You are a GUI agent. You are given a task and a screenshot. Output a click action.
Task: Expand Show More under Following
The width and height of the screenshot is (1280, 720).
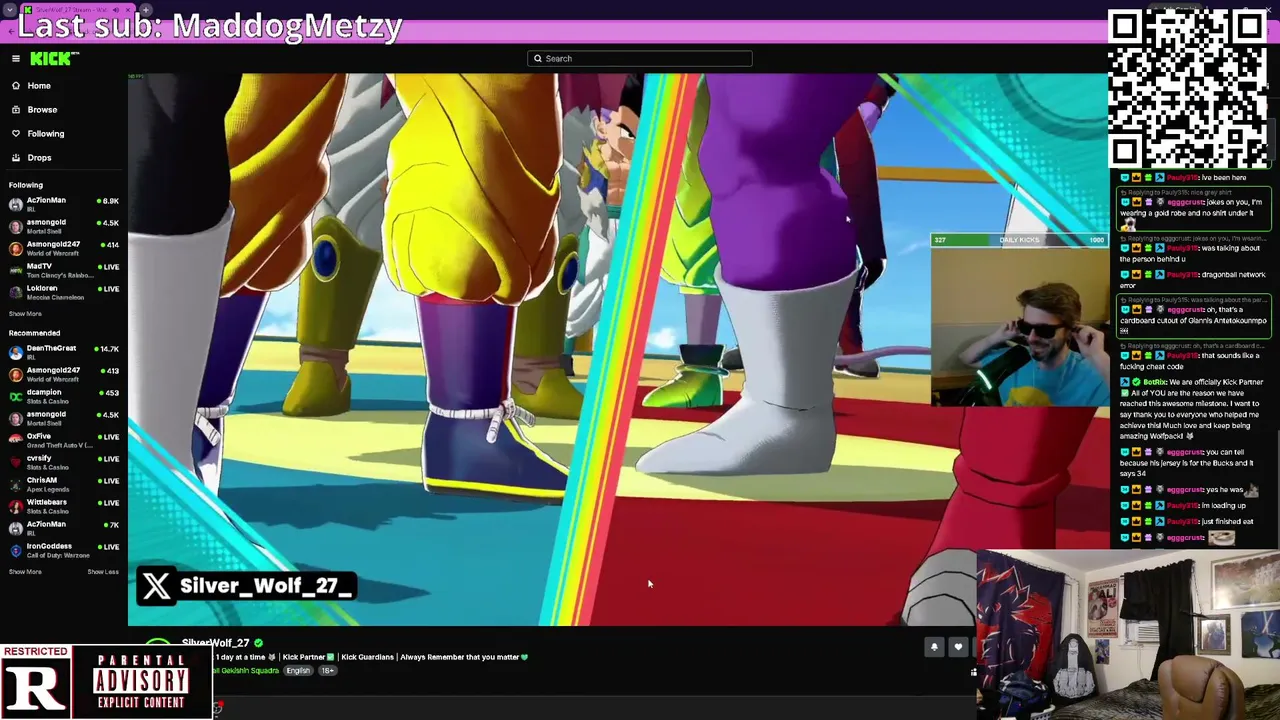point(25,314)
